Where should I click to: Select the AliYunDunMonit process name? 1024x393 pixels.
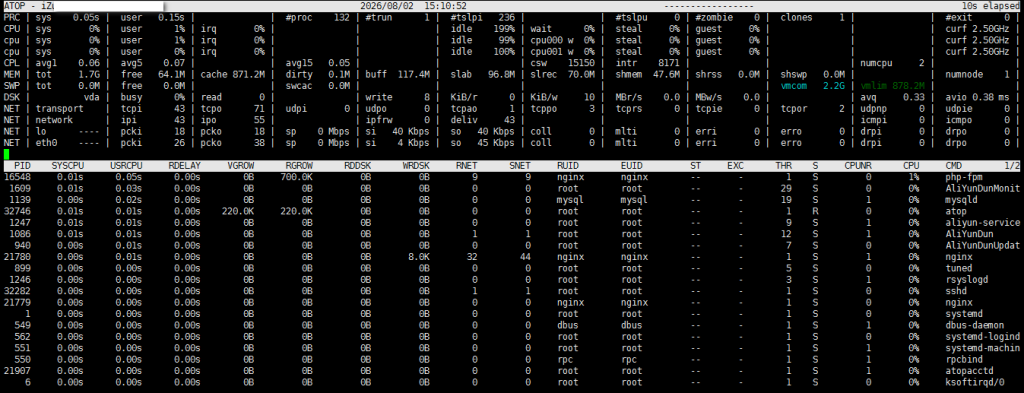(x=982, y=188)
